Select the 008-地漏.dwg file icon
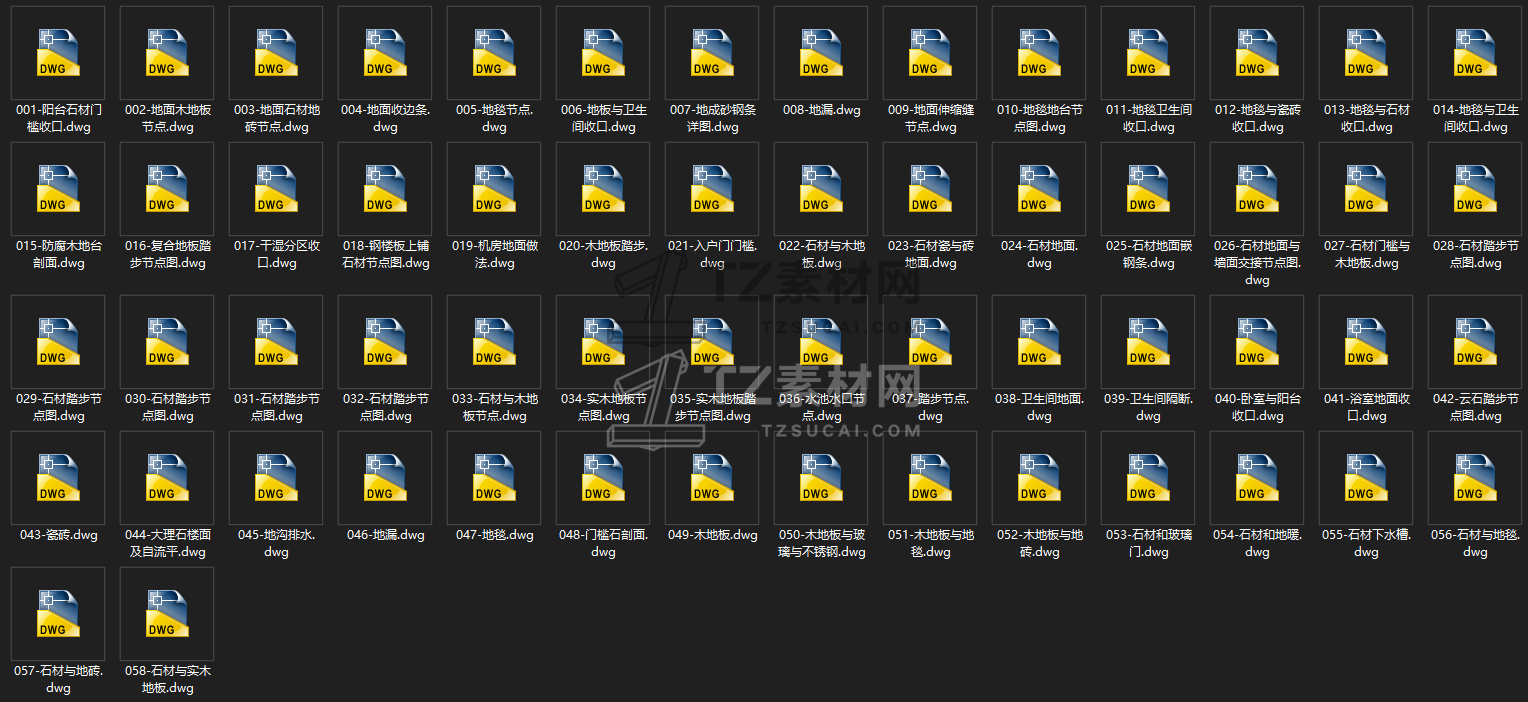The image size is (1528, 702). click(x=821, y=53)
